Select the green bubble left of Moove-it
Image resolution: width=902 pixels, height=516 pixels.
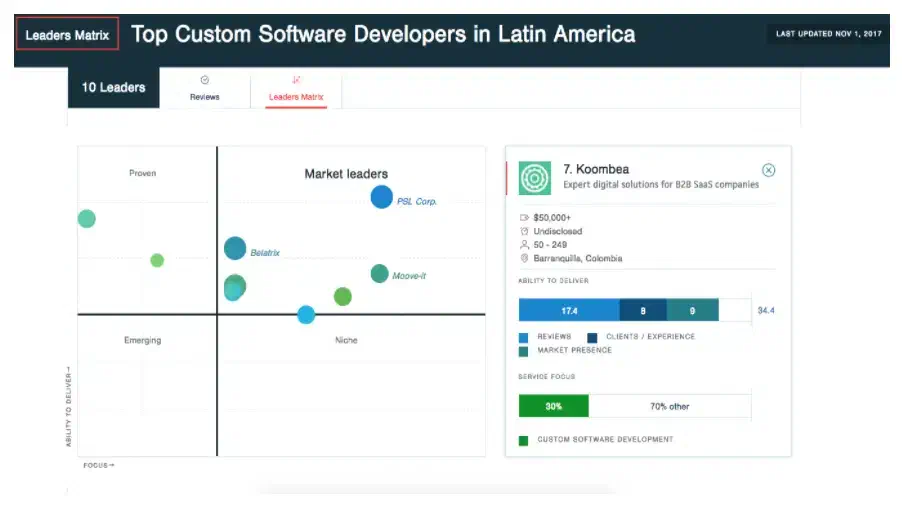pyautogui.click(x=342, y=296)
